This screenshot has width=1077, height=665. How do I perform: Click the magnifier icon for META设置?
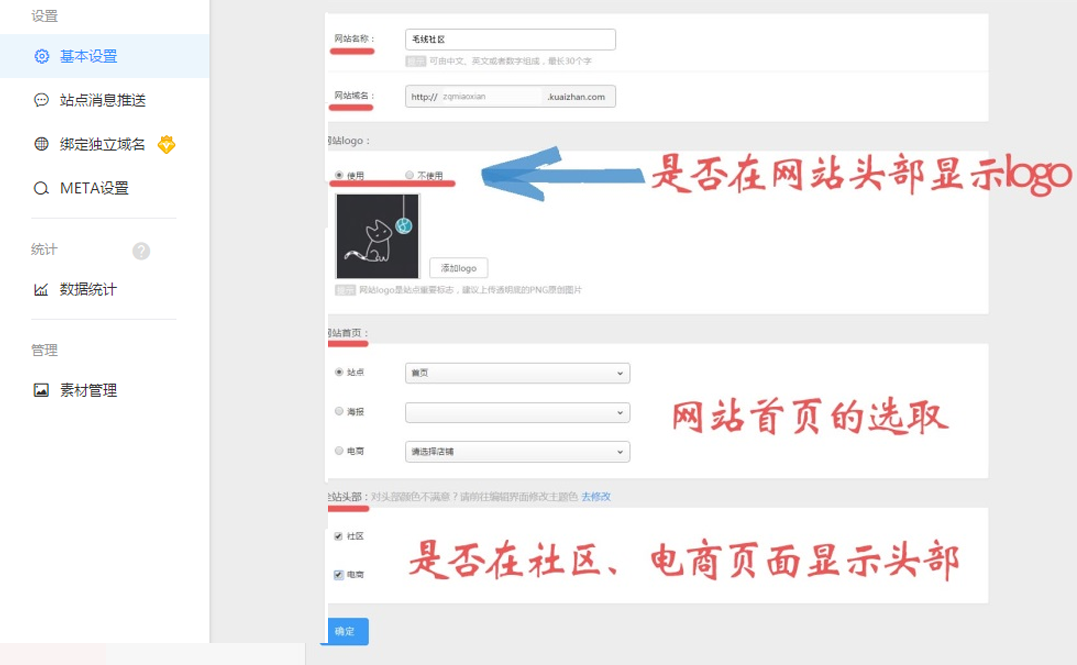tap(41, 188)
